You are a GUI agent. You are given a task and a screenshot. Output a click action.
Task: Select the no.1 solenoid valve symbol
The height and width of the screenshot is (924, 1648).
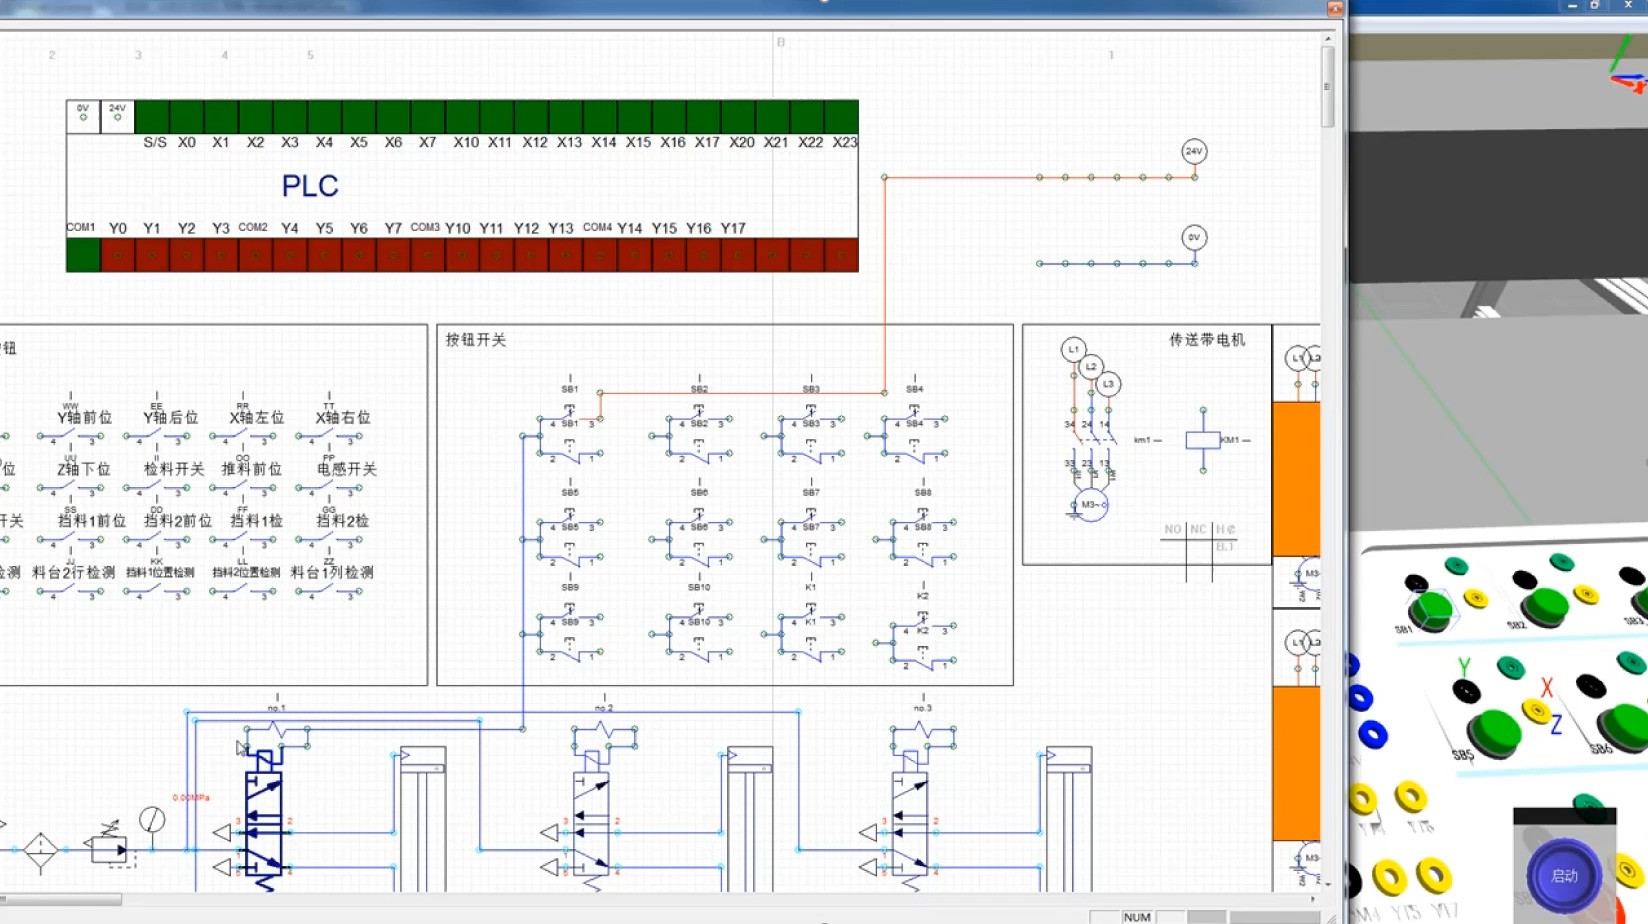point(264,821)
